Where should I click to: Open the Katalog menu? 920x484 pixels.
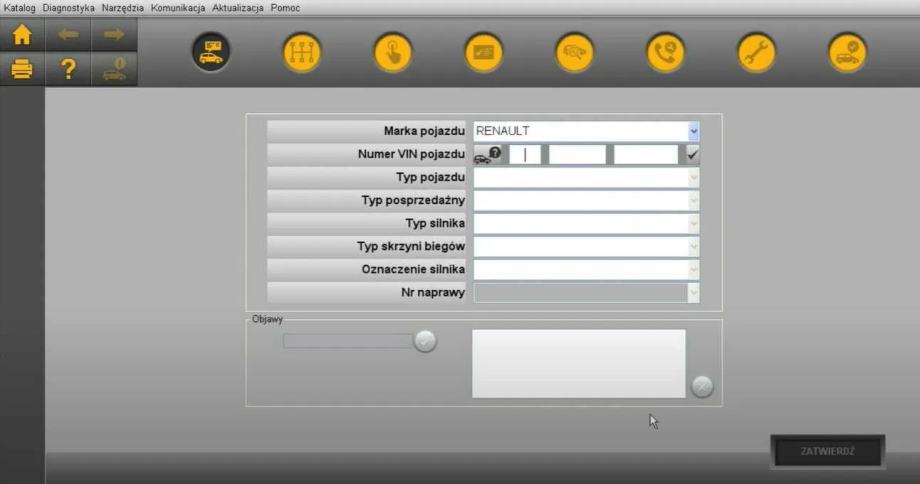point(19,8)
